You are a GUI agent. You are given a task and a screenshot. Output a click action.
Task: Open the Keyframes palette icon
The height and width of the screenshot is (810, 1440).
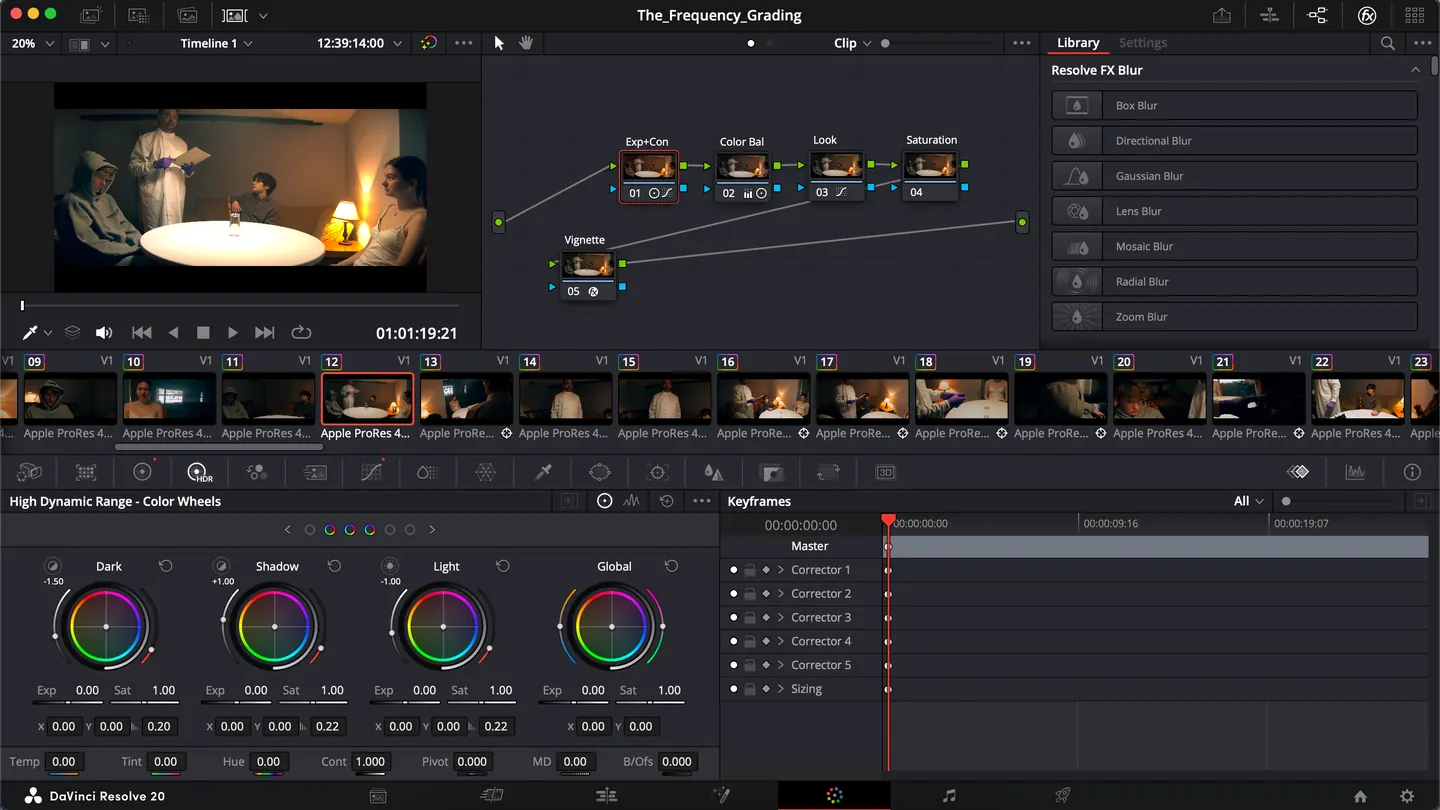pos(1298,472)
